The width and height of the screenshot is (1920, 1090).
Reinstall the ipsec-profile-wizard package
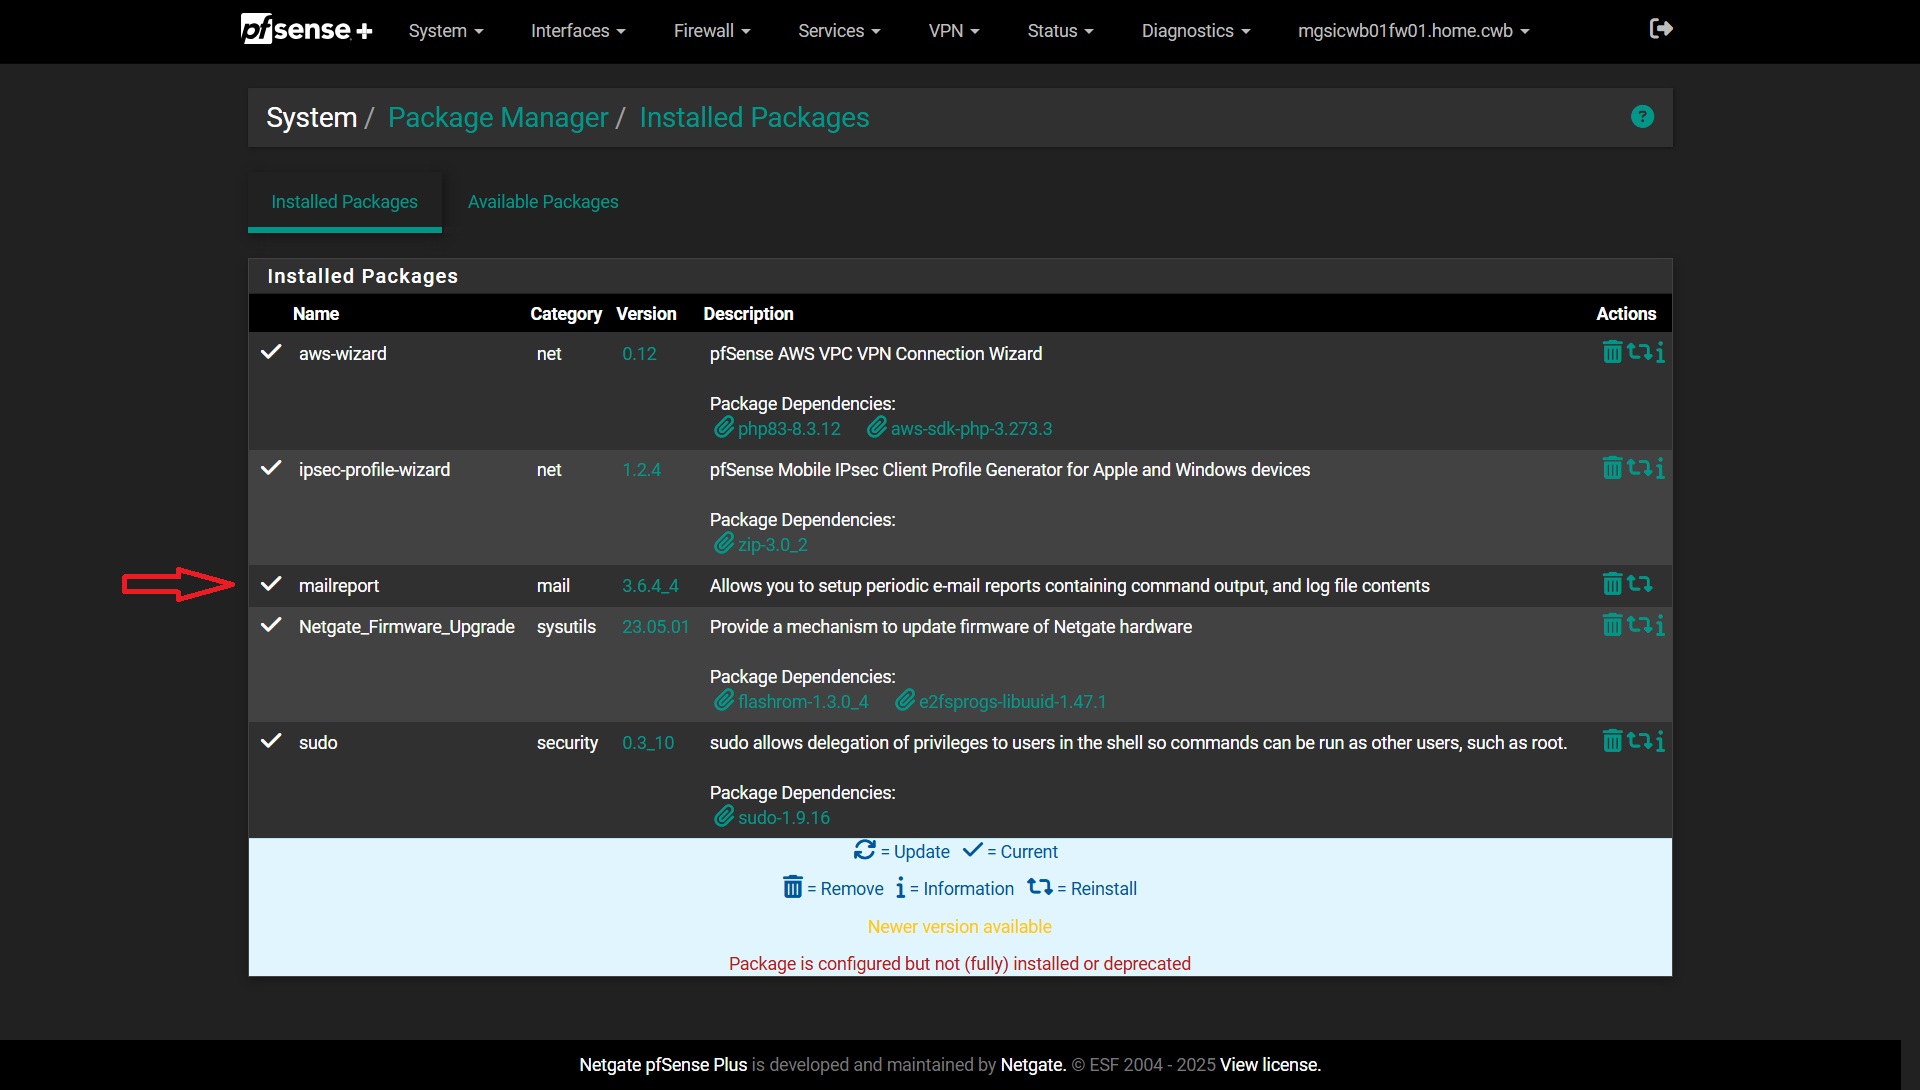click(x=1639, y=468)
